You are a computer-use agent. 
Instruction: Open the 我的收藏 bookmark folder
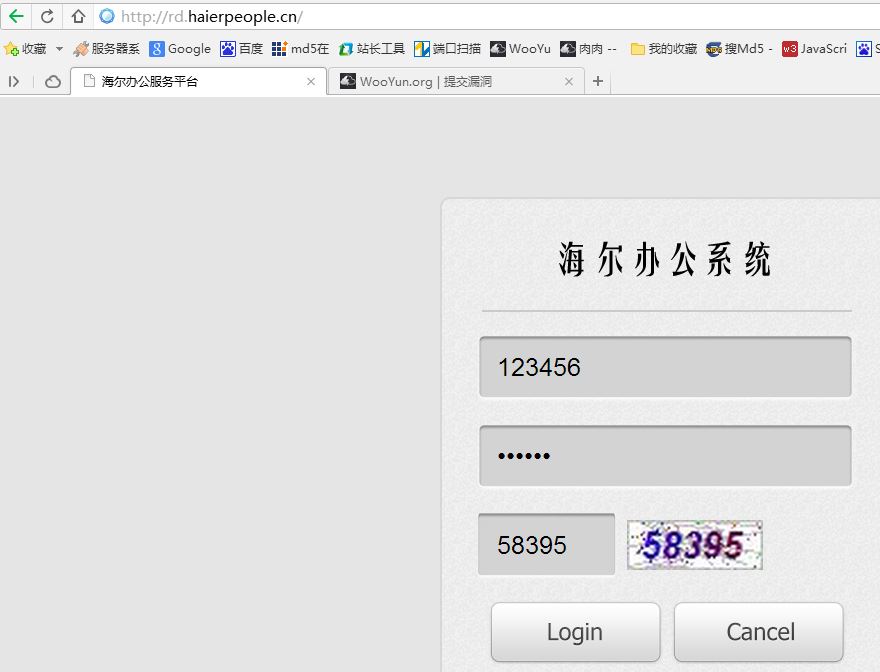(x=664, y=49)
